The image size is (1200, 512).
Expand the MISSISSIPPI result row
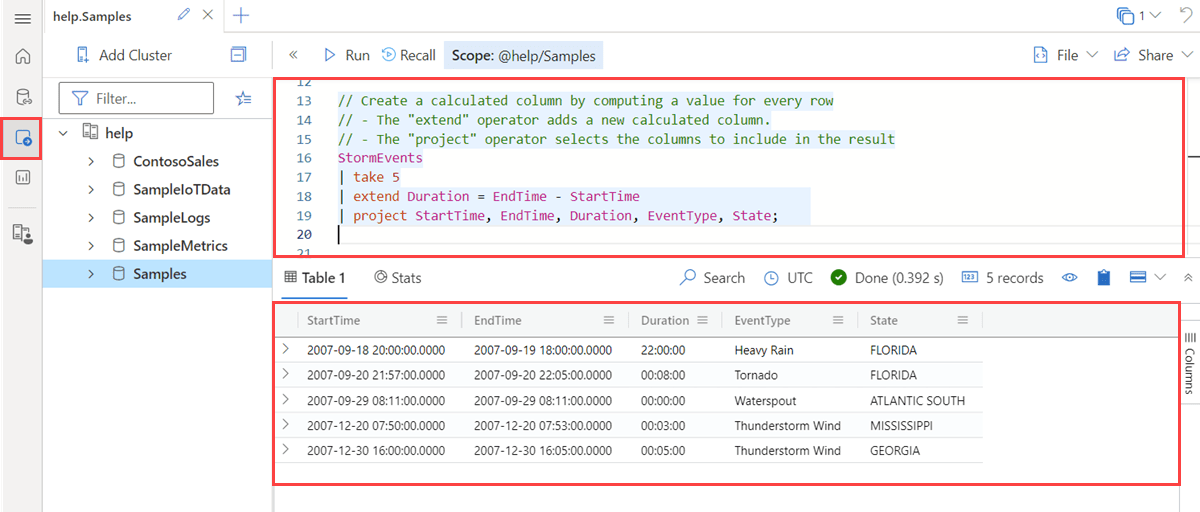coord(285,425)
